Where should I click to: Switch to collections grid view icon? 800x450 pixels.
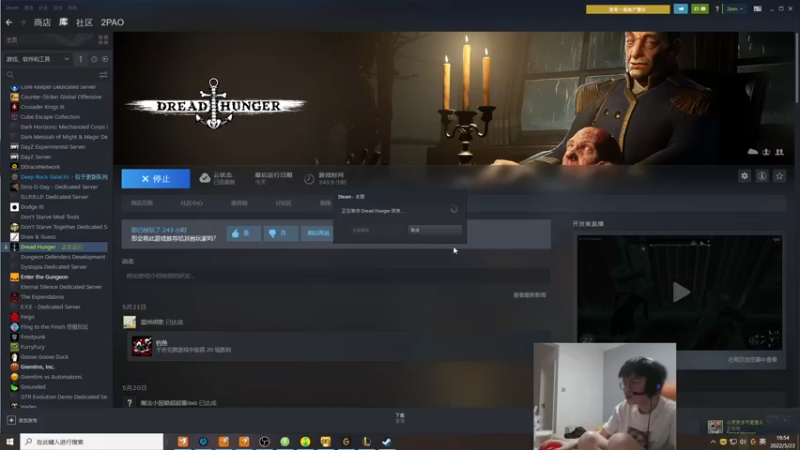point(103,40)
